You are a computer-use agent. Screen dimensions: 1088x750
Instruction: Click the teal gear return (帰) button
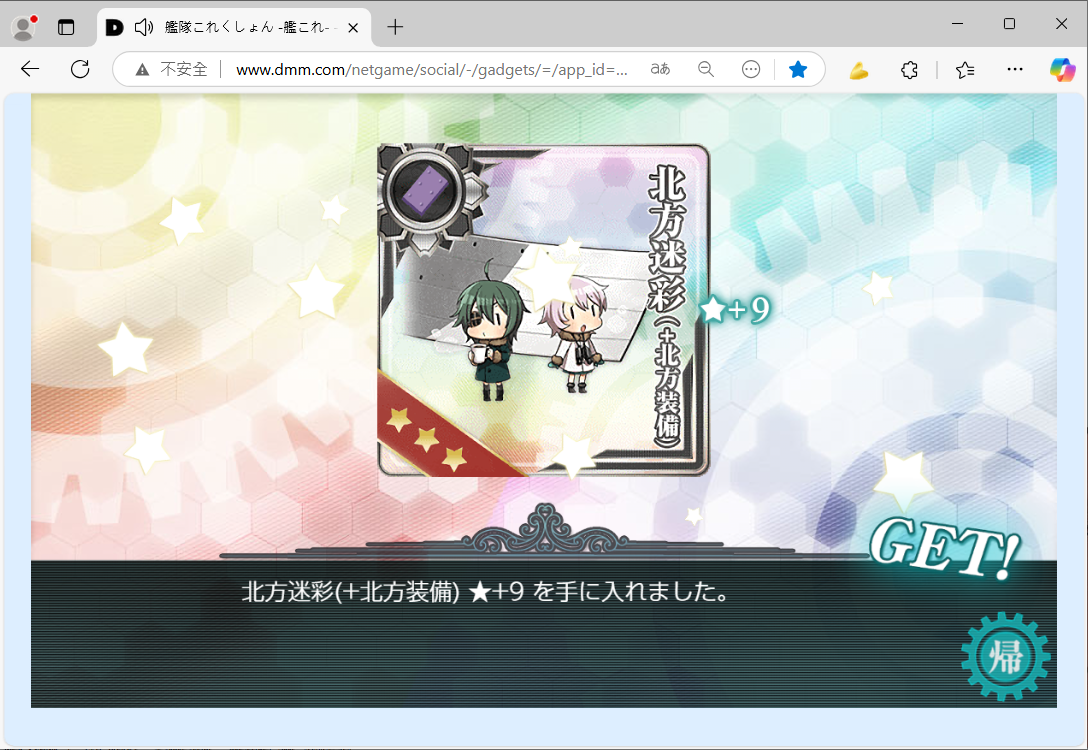(x=1005, y=656)
